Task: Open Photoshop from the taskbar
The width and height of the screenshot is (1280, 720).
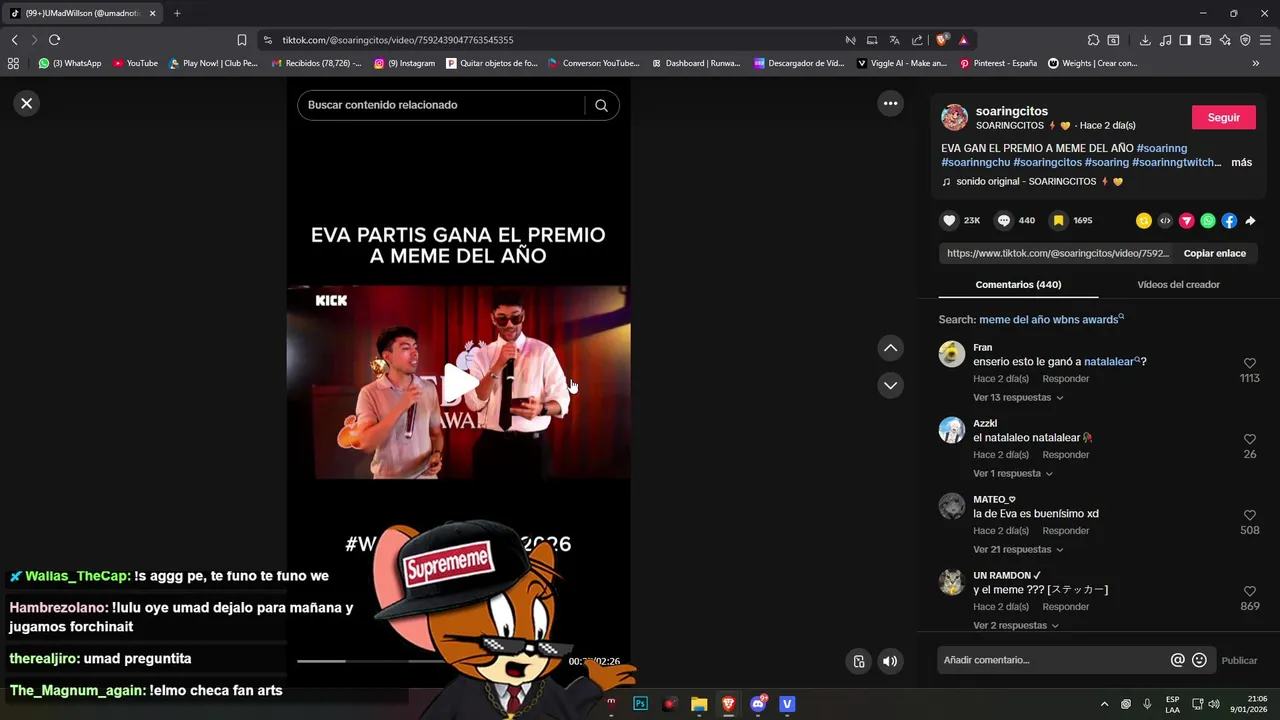Action: 640,704
